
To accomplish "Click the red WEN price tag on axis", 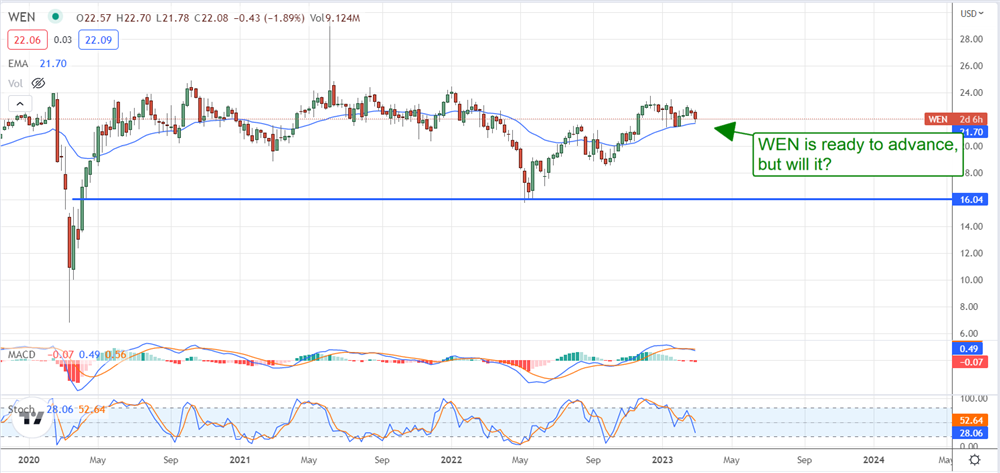I will (x=939, y=119).
